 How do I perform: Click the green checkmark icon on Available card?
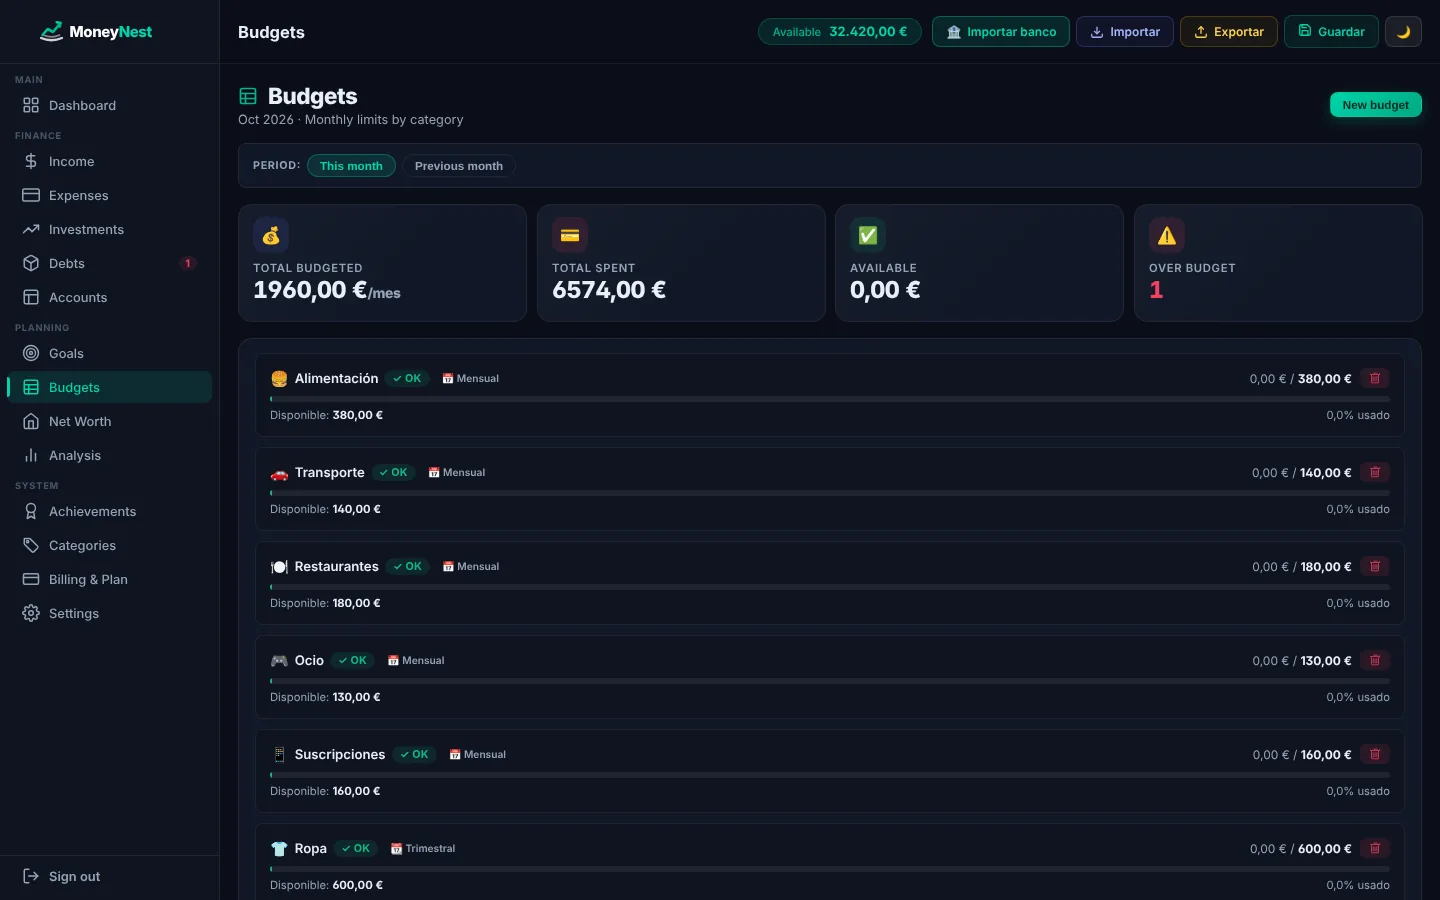(x=868, y=235)
